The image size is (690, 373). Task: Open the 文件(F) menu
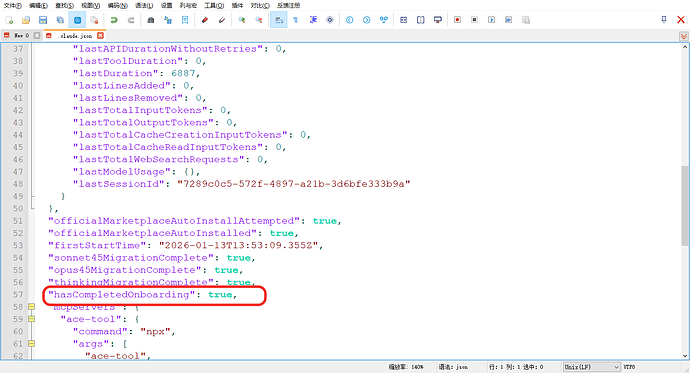pyautogui.click(x=12, y=5)
